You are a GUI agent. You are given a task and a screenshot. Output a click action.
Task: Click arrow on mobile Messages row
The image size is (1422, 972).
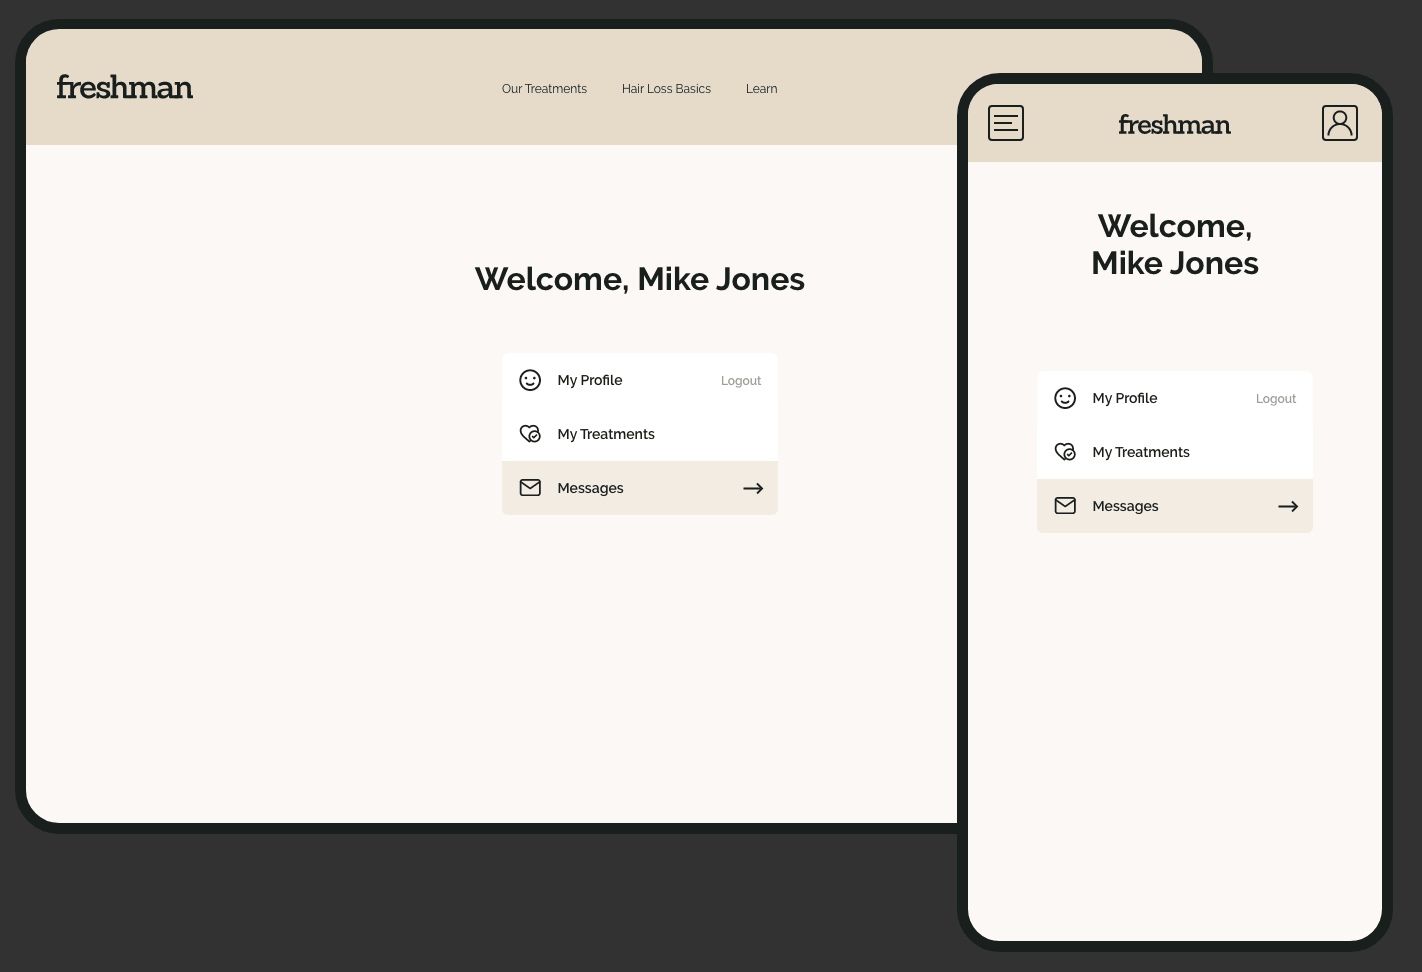1288,506
